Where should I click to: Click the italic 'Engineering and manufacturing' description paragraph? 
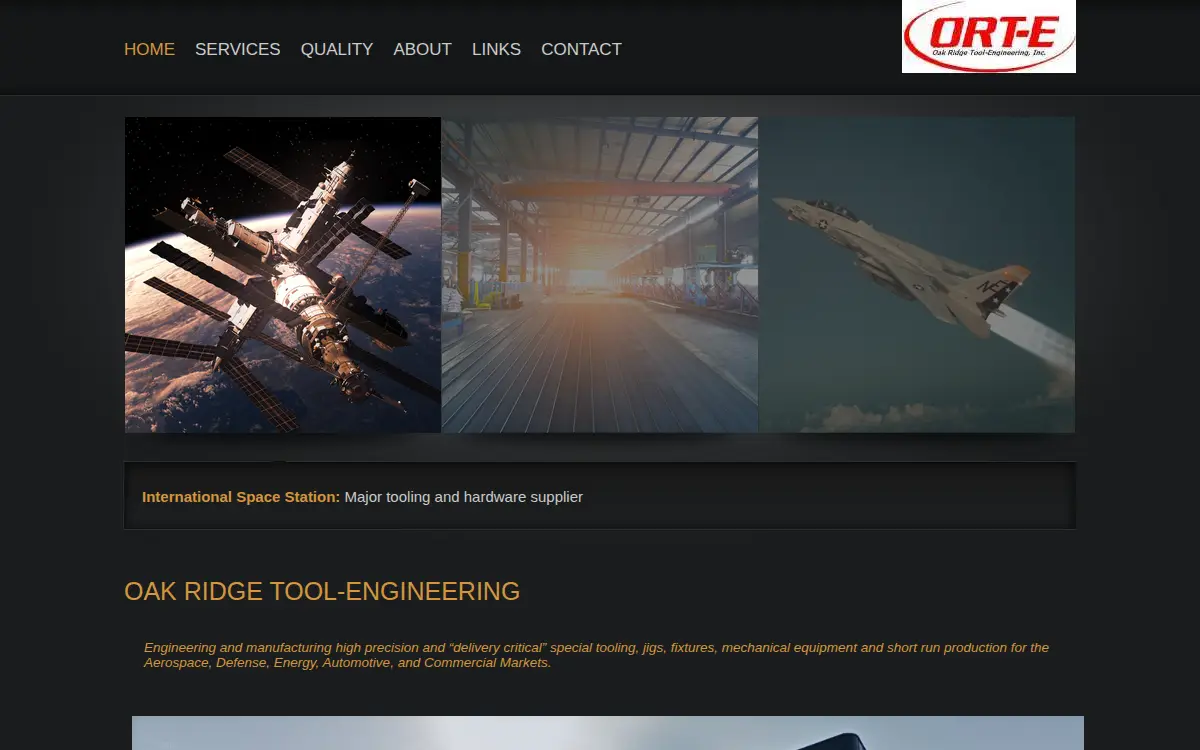597,655
